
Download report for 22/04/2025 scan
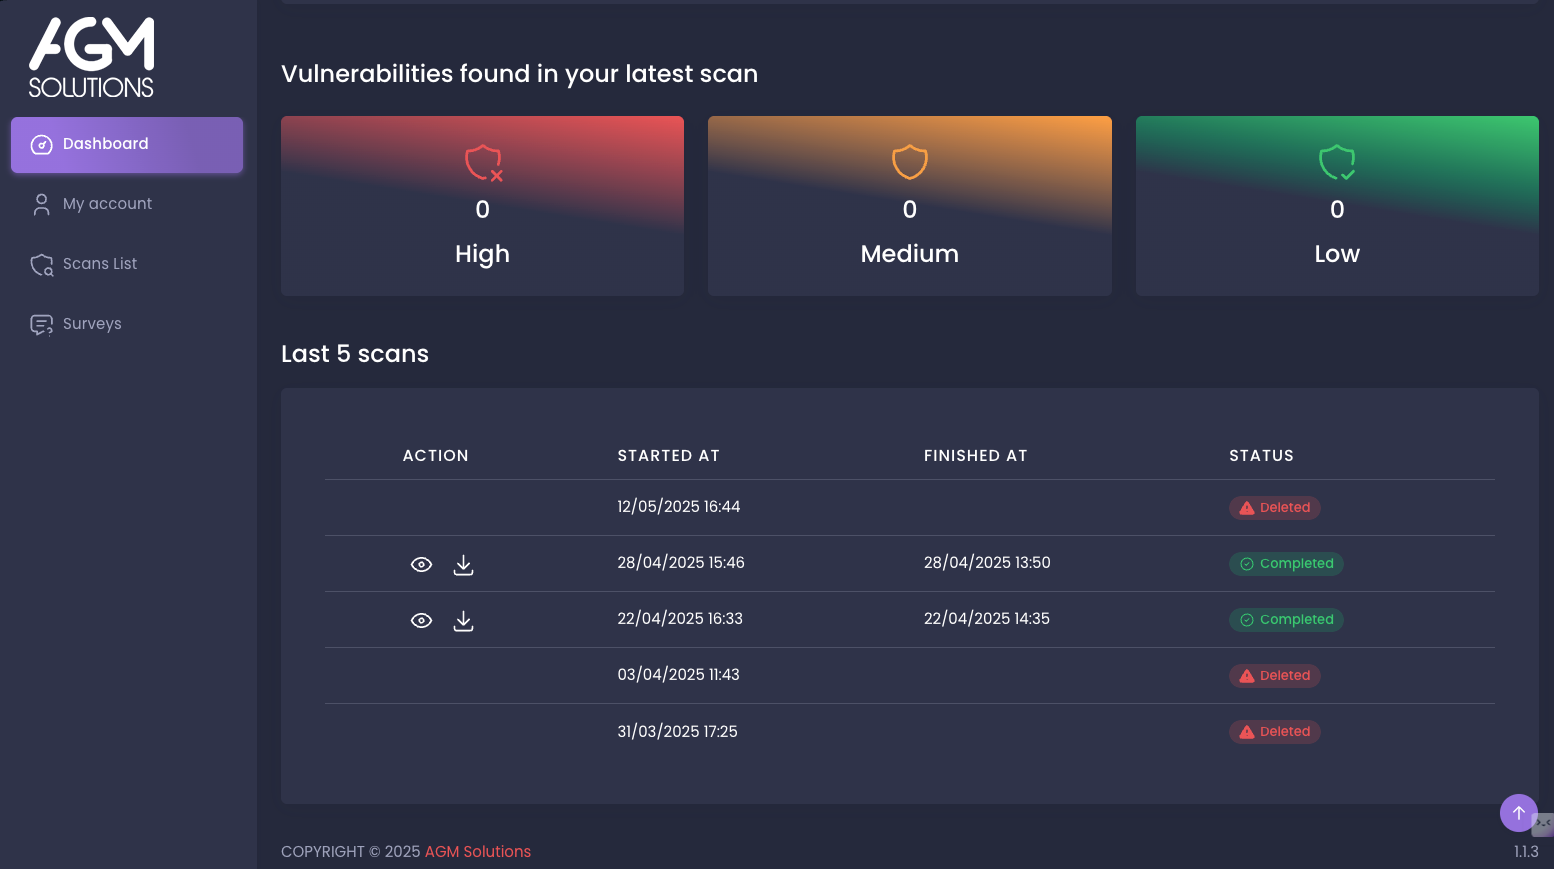click(463, 621)
